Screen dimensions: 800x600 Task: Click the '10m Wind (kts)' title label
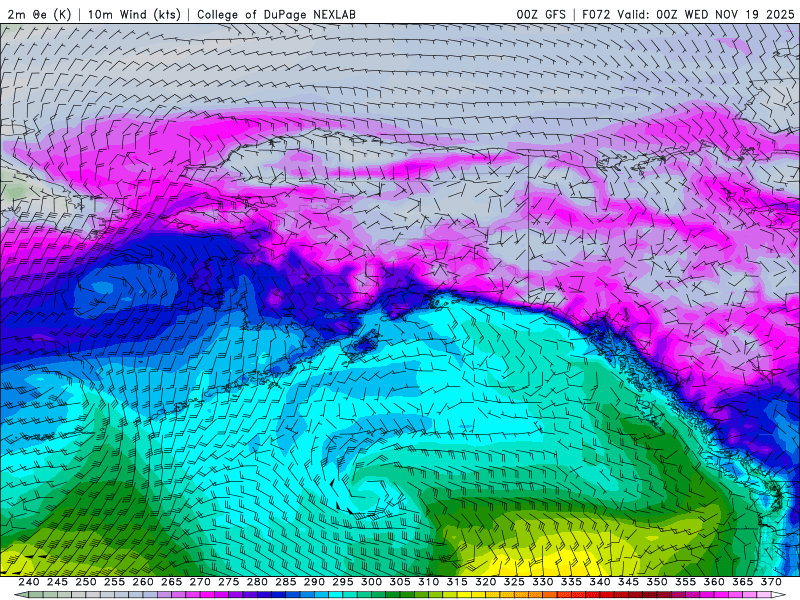(x=134, y=14)
